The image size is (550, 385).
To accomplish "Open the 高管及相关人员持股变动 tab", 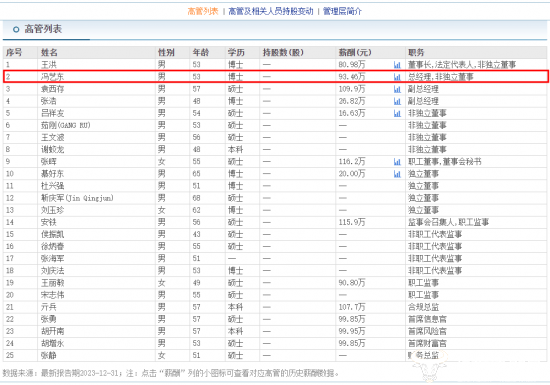I will point(271,11).
